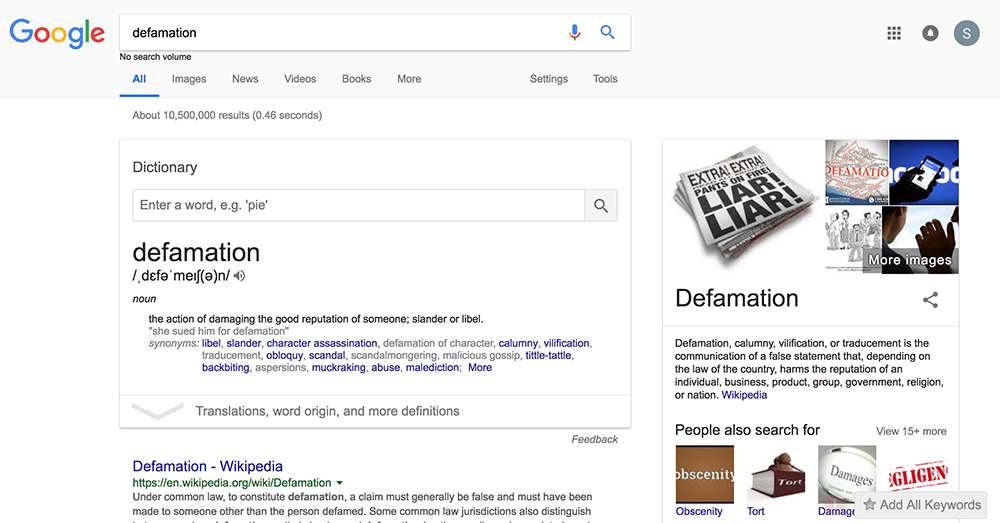Open the 'backbiting' synonym link
The image size is (1000, 523).
coord(225,367)
